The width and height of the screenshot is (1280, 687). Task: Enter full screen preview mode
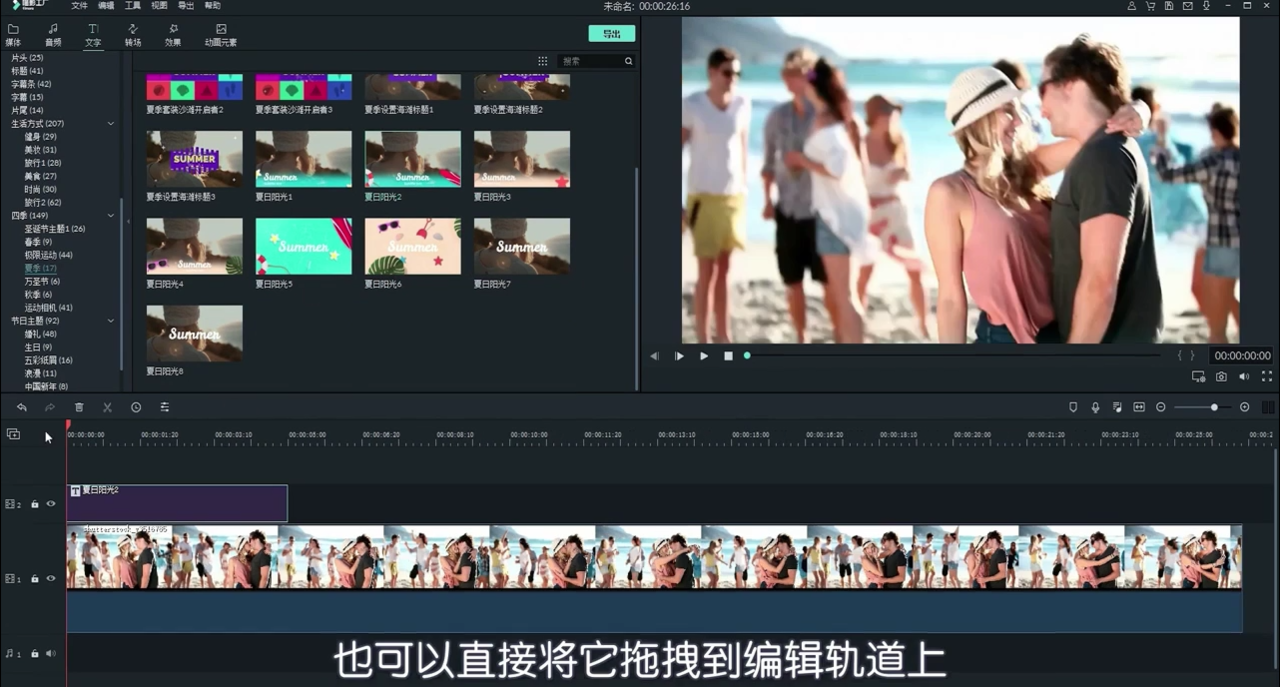(1266, 376)
